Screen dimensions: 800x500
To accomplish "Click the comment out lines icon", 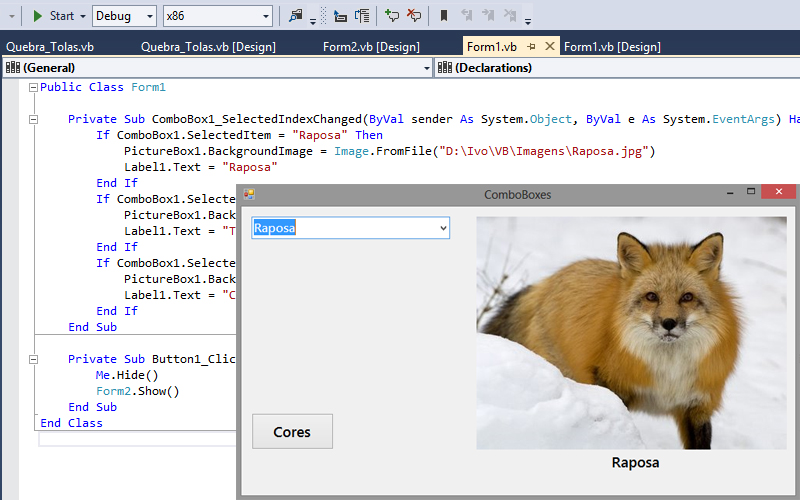I will click(392, 16).
